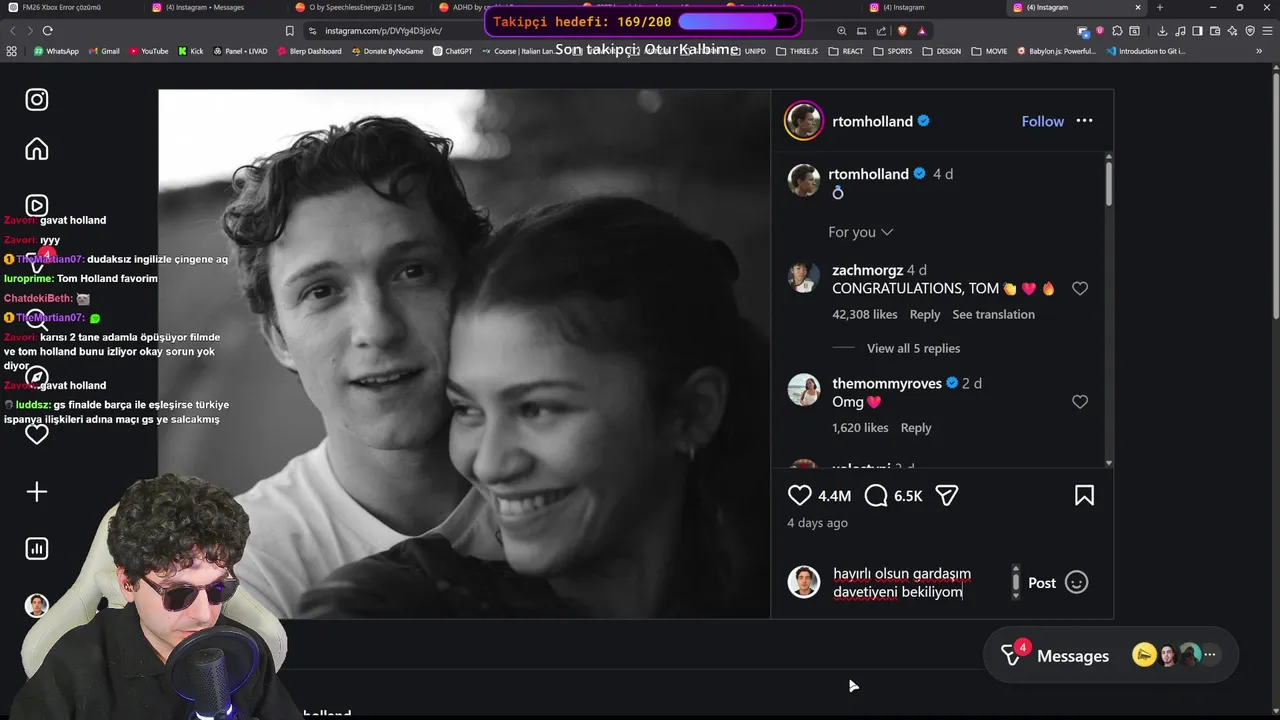The height and width of the screenshot is (720, 1280).
Task: Go to the Home feed in the sidebar
Action: coord(37,149)
